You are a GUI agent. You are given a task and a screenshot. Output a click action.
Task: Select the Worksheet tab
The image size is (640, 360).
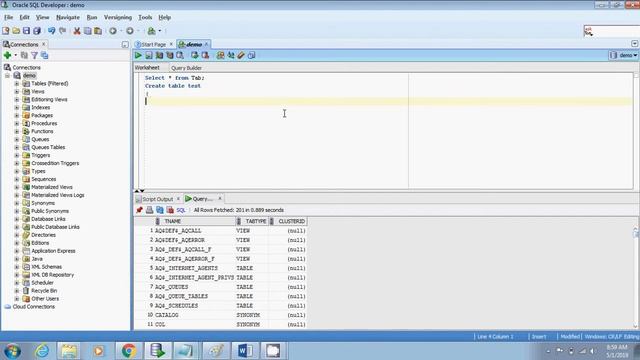(x=147, y=67)
